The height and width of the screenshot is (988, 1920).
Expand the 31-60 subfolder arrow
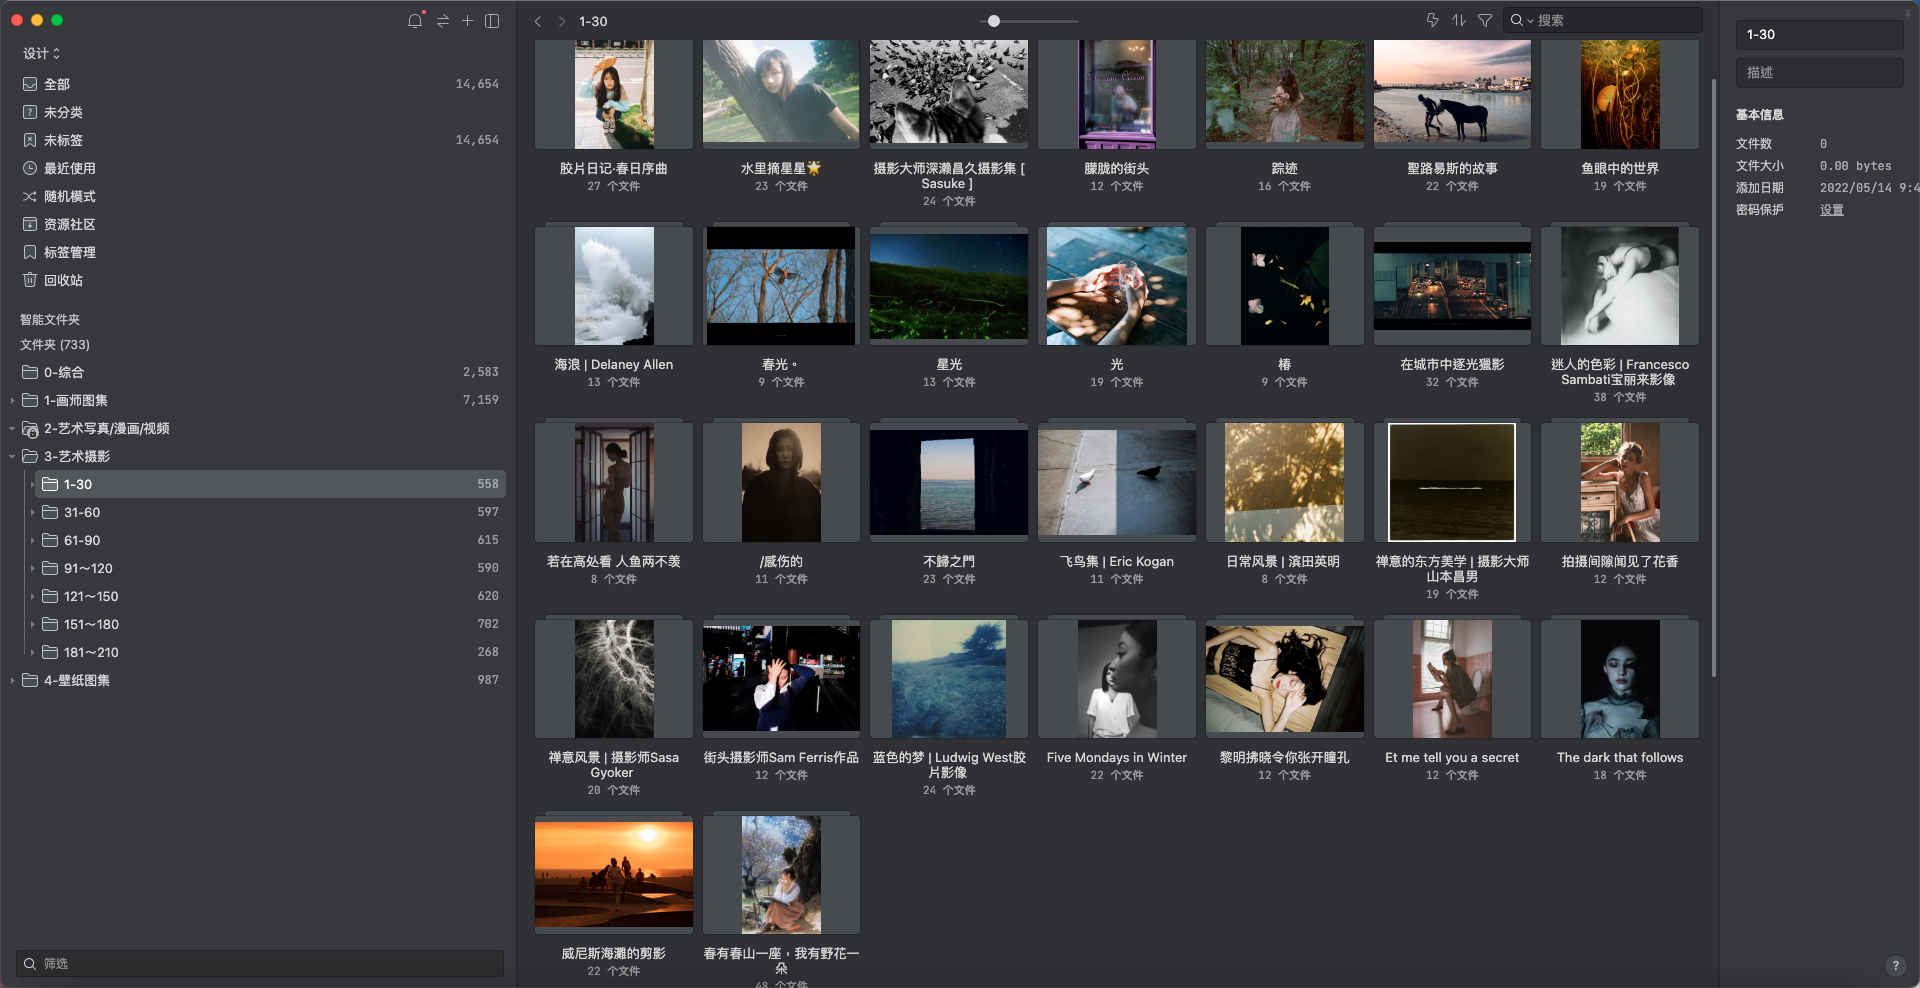coord(32,512)
